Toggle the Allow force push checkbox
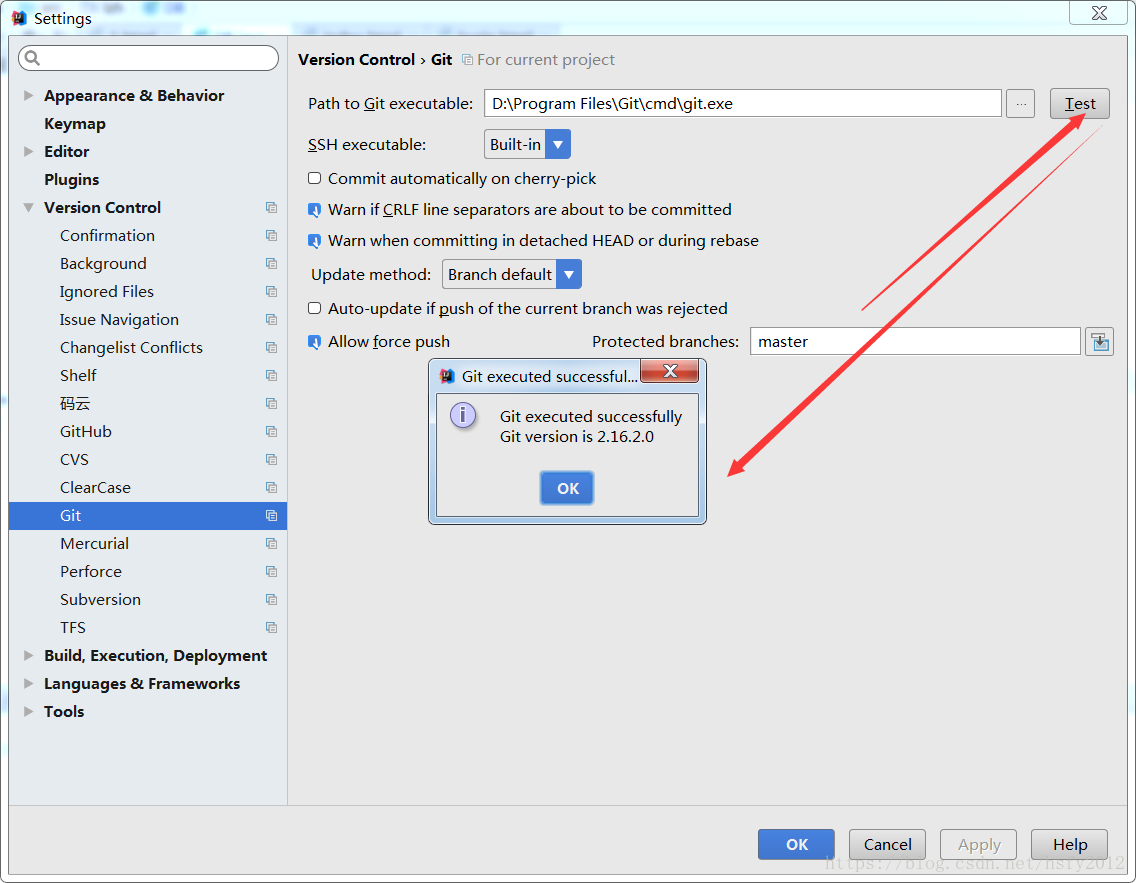 (314, 342)
